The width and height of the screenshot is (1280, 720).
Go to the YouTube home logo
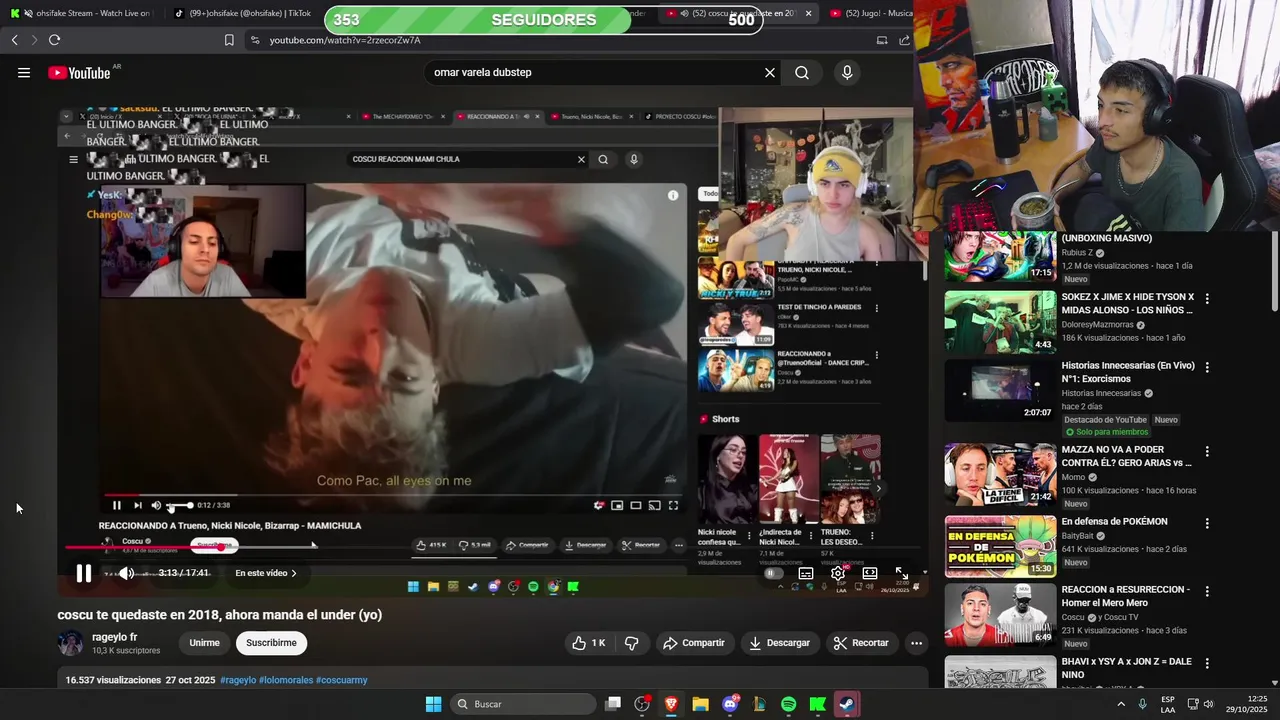tap(79, 73)
